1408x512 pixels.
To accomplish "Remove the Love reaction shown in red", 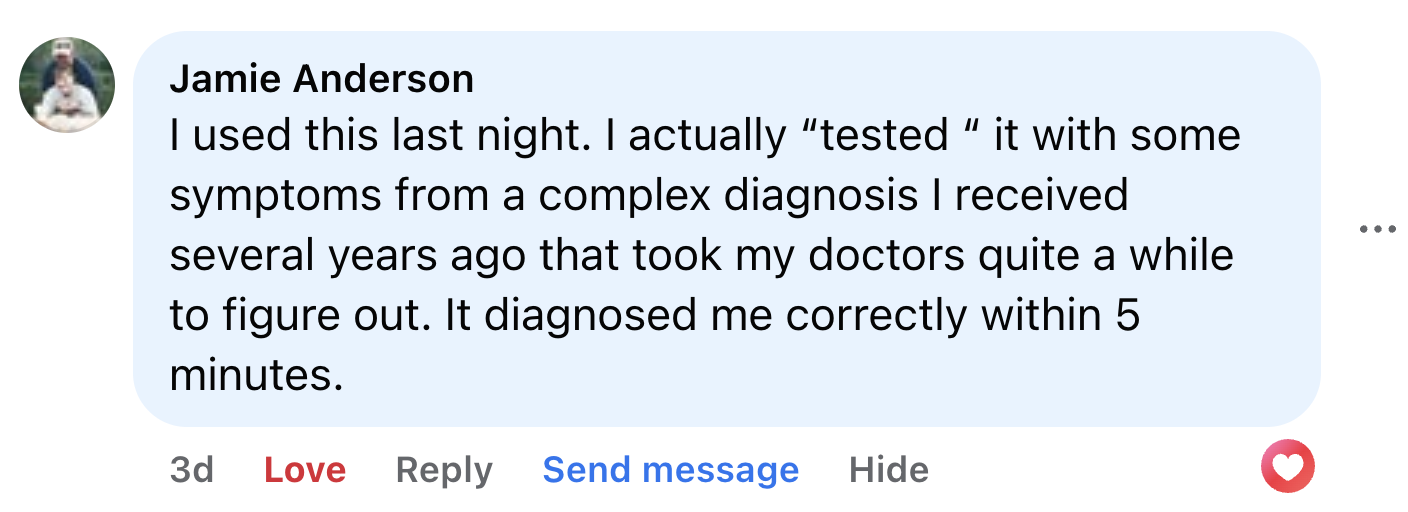I will tap(305, 470).
